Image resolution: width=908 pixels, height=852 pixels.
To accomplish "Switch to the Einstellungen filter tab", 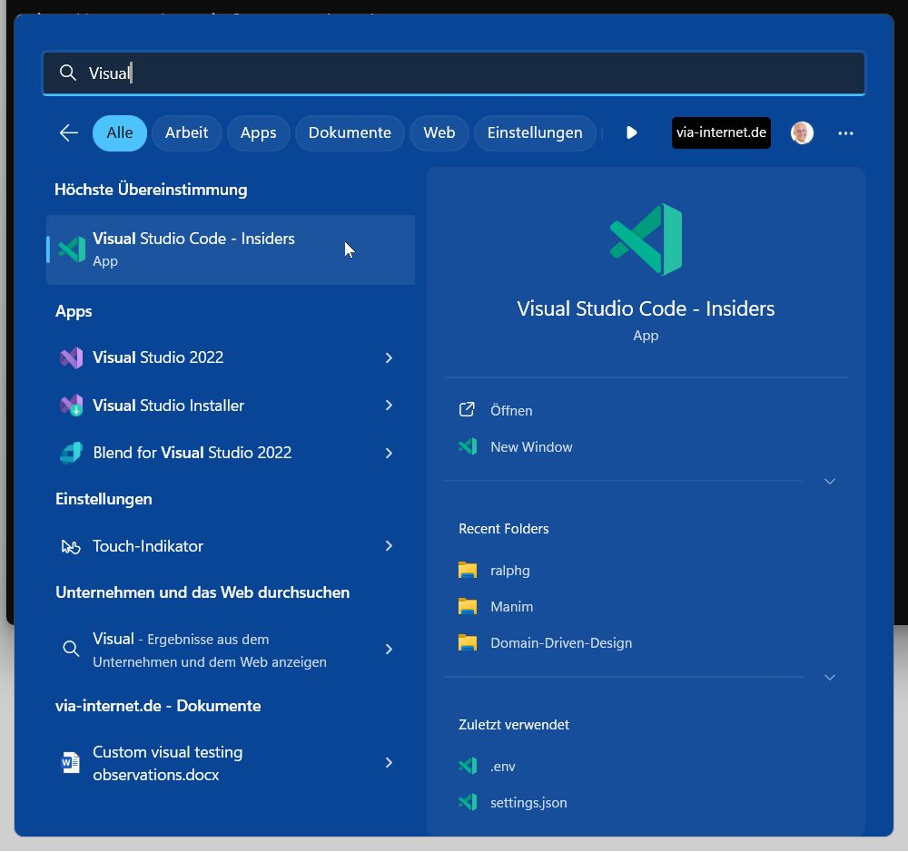I will pyautogui.click(x=535, y=133).
